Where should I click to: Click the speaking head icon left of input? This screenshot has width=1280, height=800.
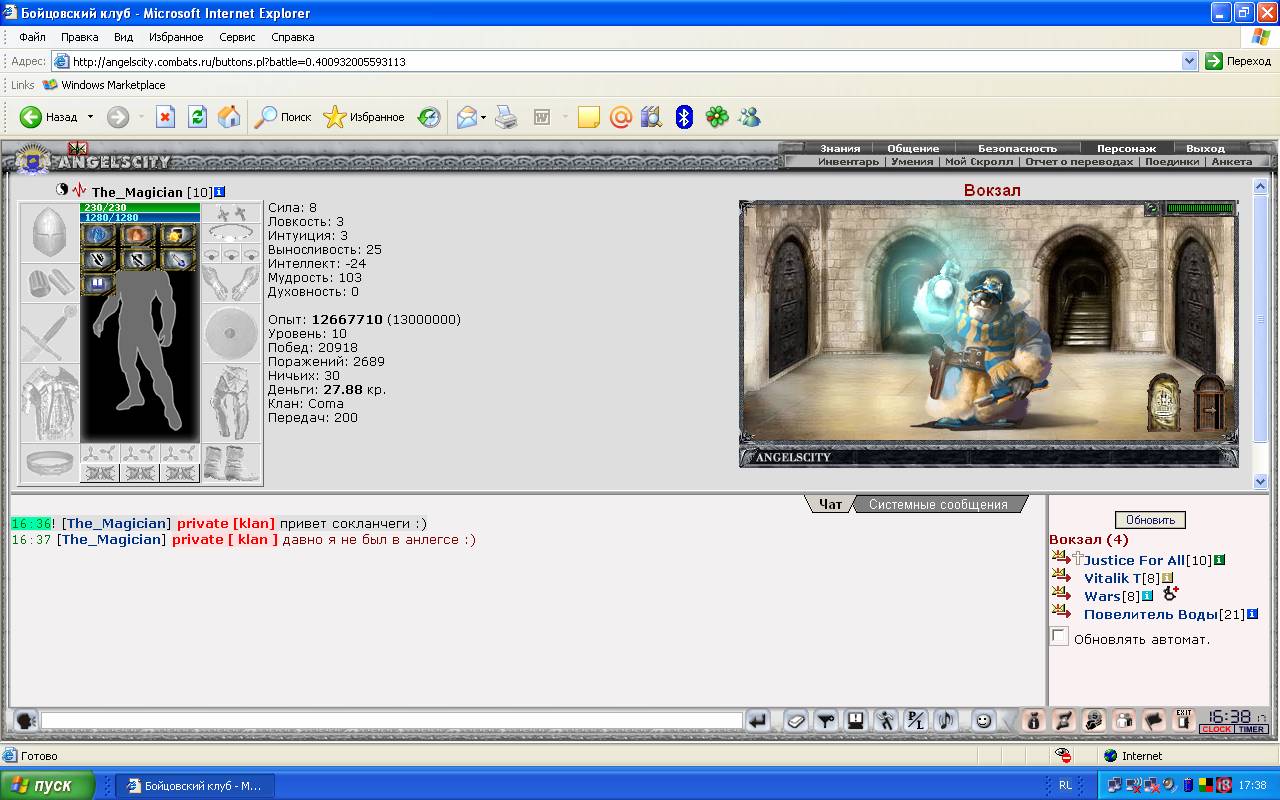click(25, 720)
